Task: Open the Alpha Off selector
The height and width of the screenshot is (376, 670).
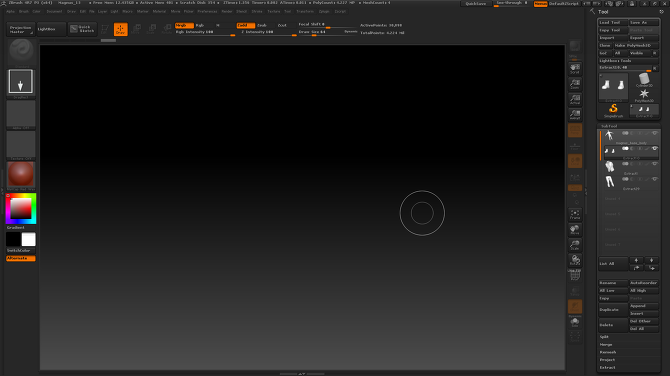Action: [x=21, y=115]
